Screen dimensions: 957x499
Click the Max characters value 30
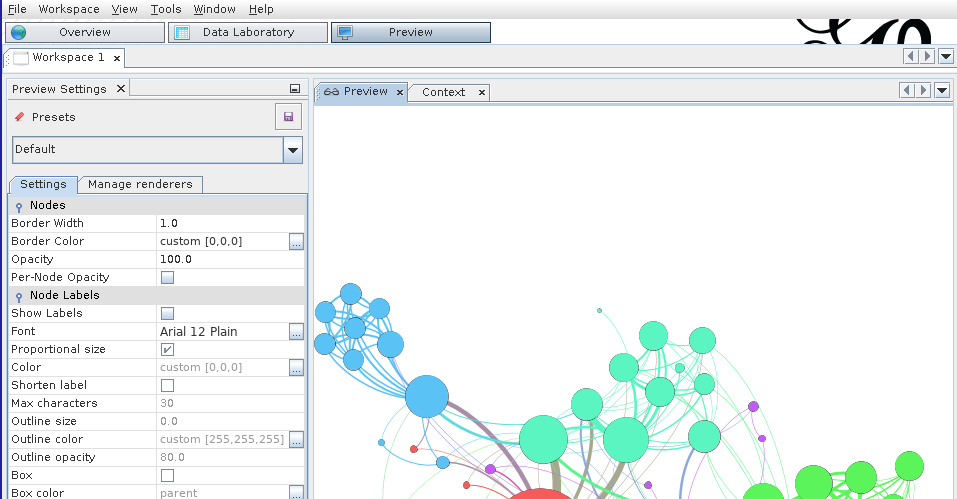tap(230, 403)
